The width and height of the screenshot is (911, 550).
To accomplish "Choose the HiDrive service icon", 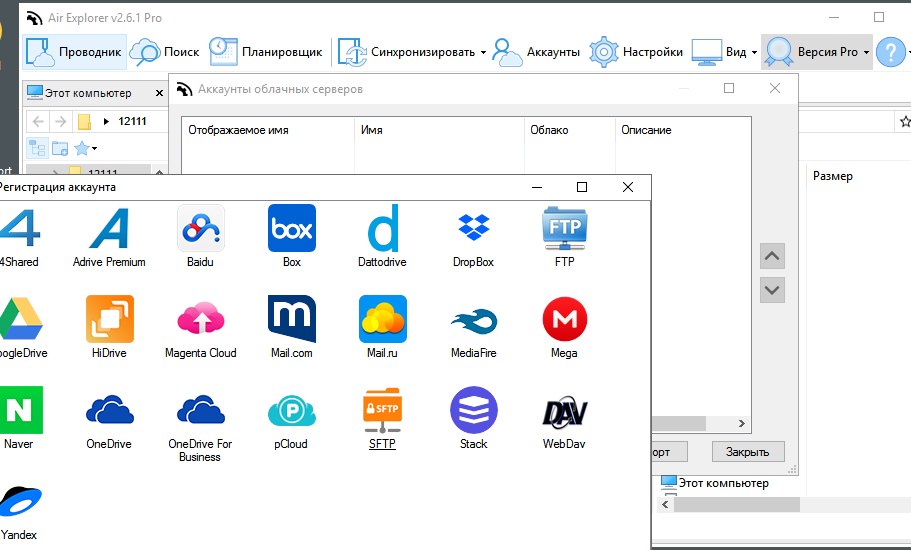I will tap(110, 319).
